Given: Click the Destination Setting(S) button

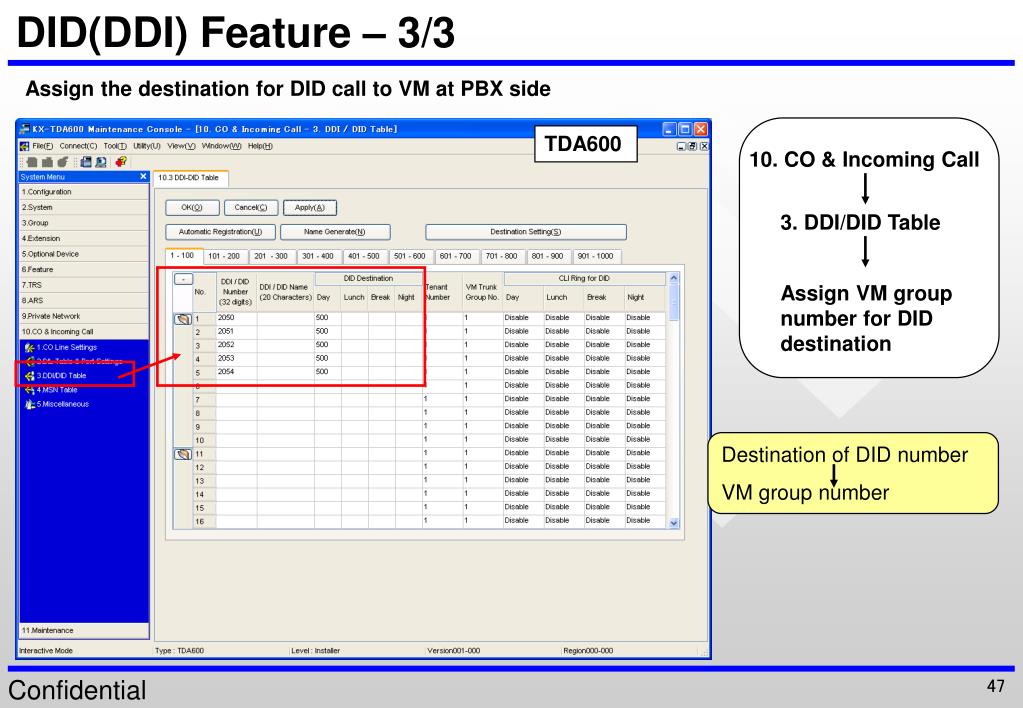Looking at the screenshot, I should [x=526, y=232].
